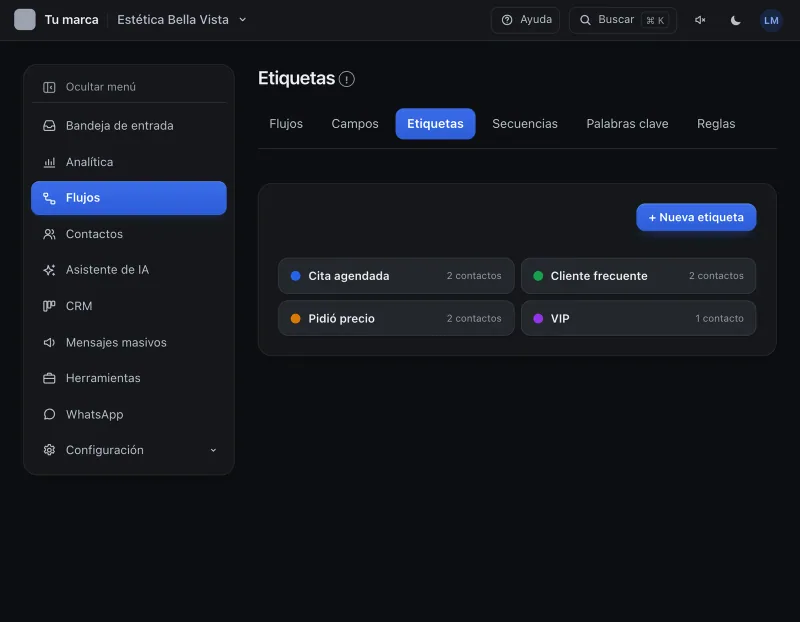This screenshot has width=800, height=622.
Task: Open the WhatsApp chat bubble icon
Action: (49, 414)
